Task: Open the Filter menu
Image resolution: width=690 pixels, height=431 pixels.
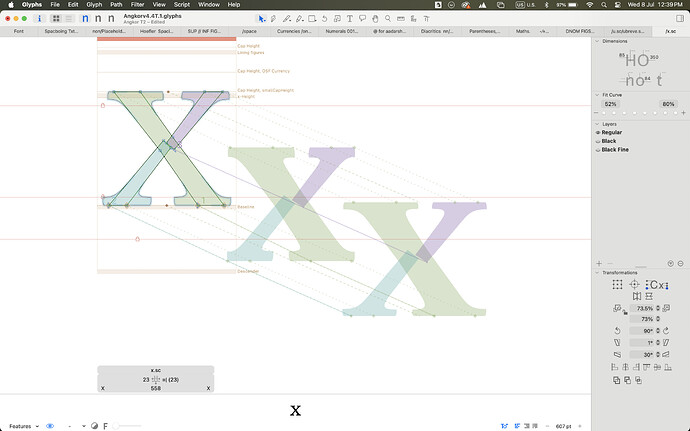Action: (137, 4)
